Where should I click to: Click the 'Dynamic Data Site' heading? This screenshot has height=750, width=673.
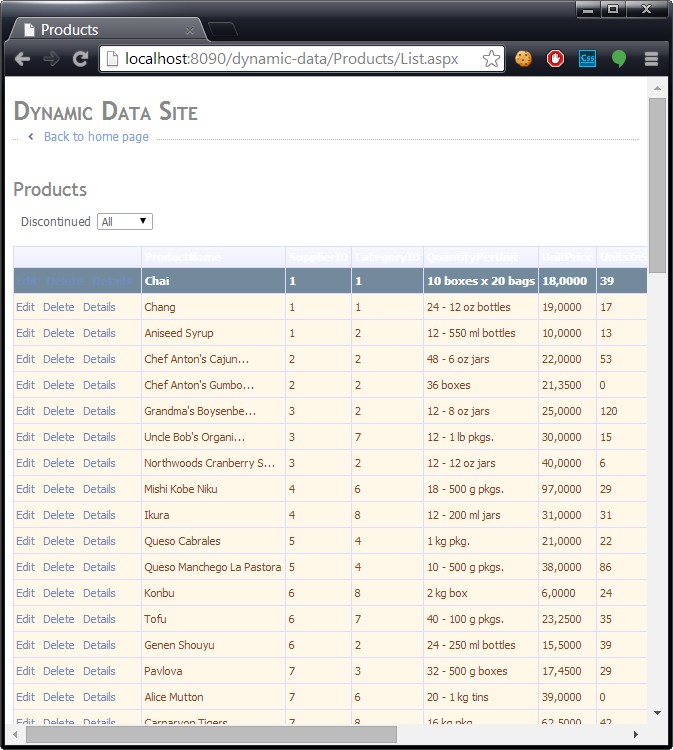click(106, 111)
